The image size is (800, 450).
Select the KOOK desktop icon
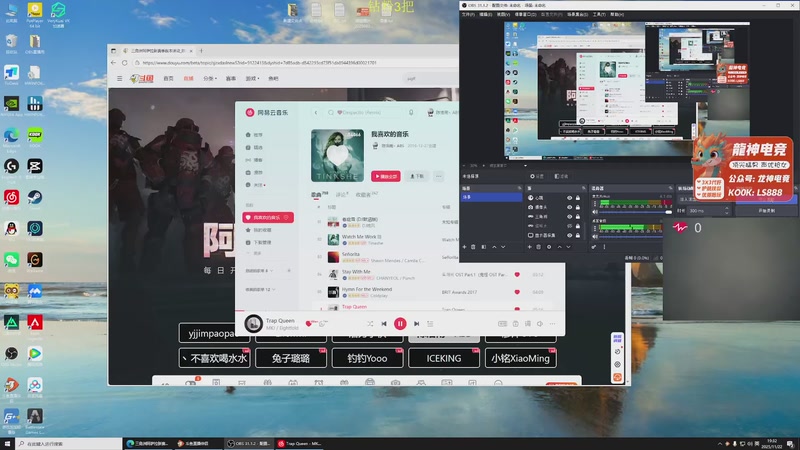click(35, 137)
